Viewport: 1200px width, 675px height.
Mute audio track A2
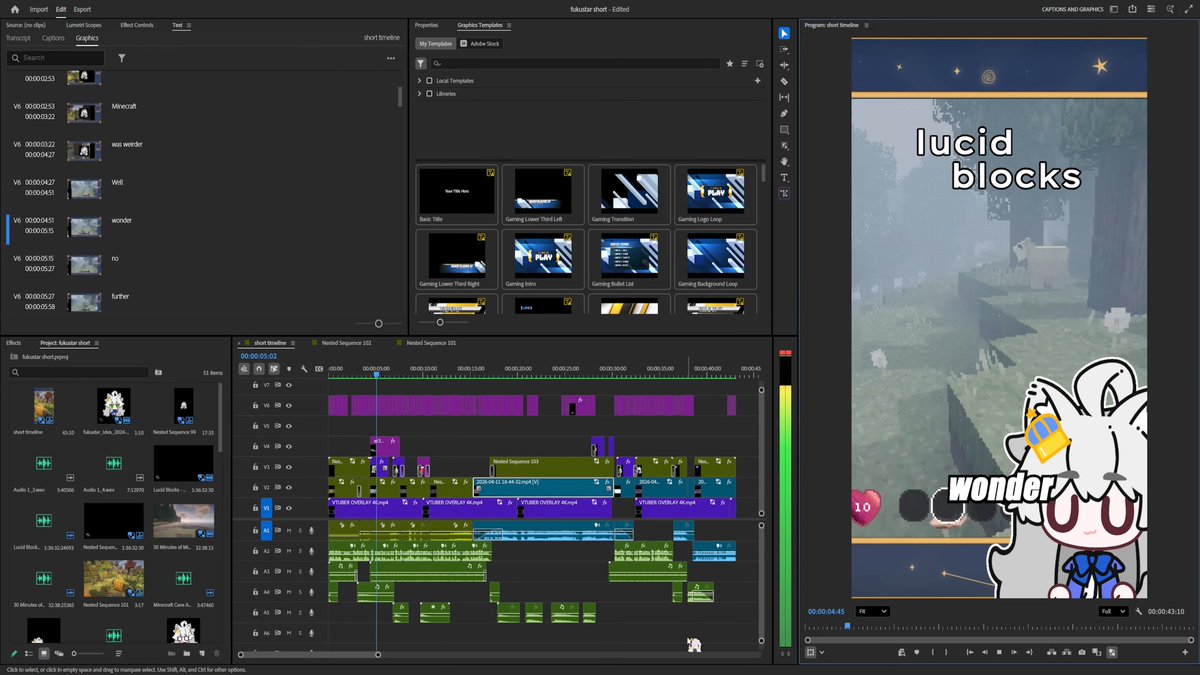click(x=289, y=551)
